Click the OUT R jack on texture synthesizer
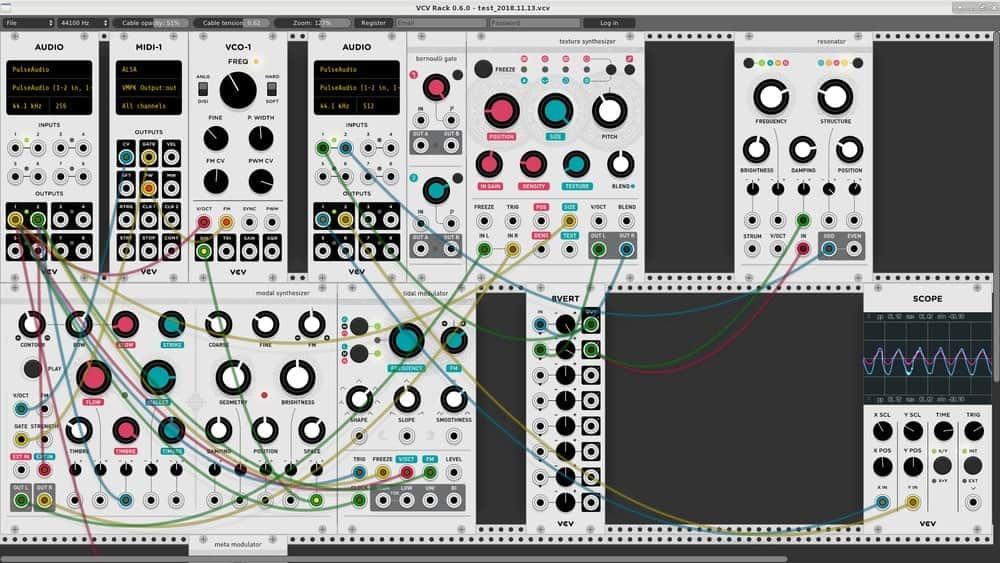Image resolution: width=1000 pixels, height=563 pixels. [x=626, y=250]
